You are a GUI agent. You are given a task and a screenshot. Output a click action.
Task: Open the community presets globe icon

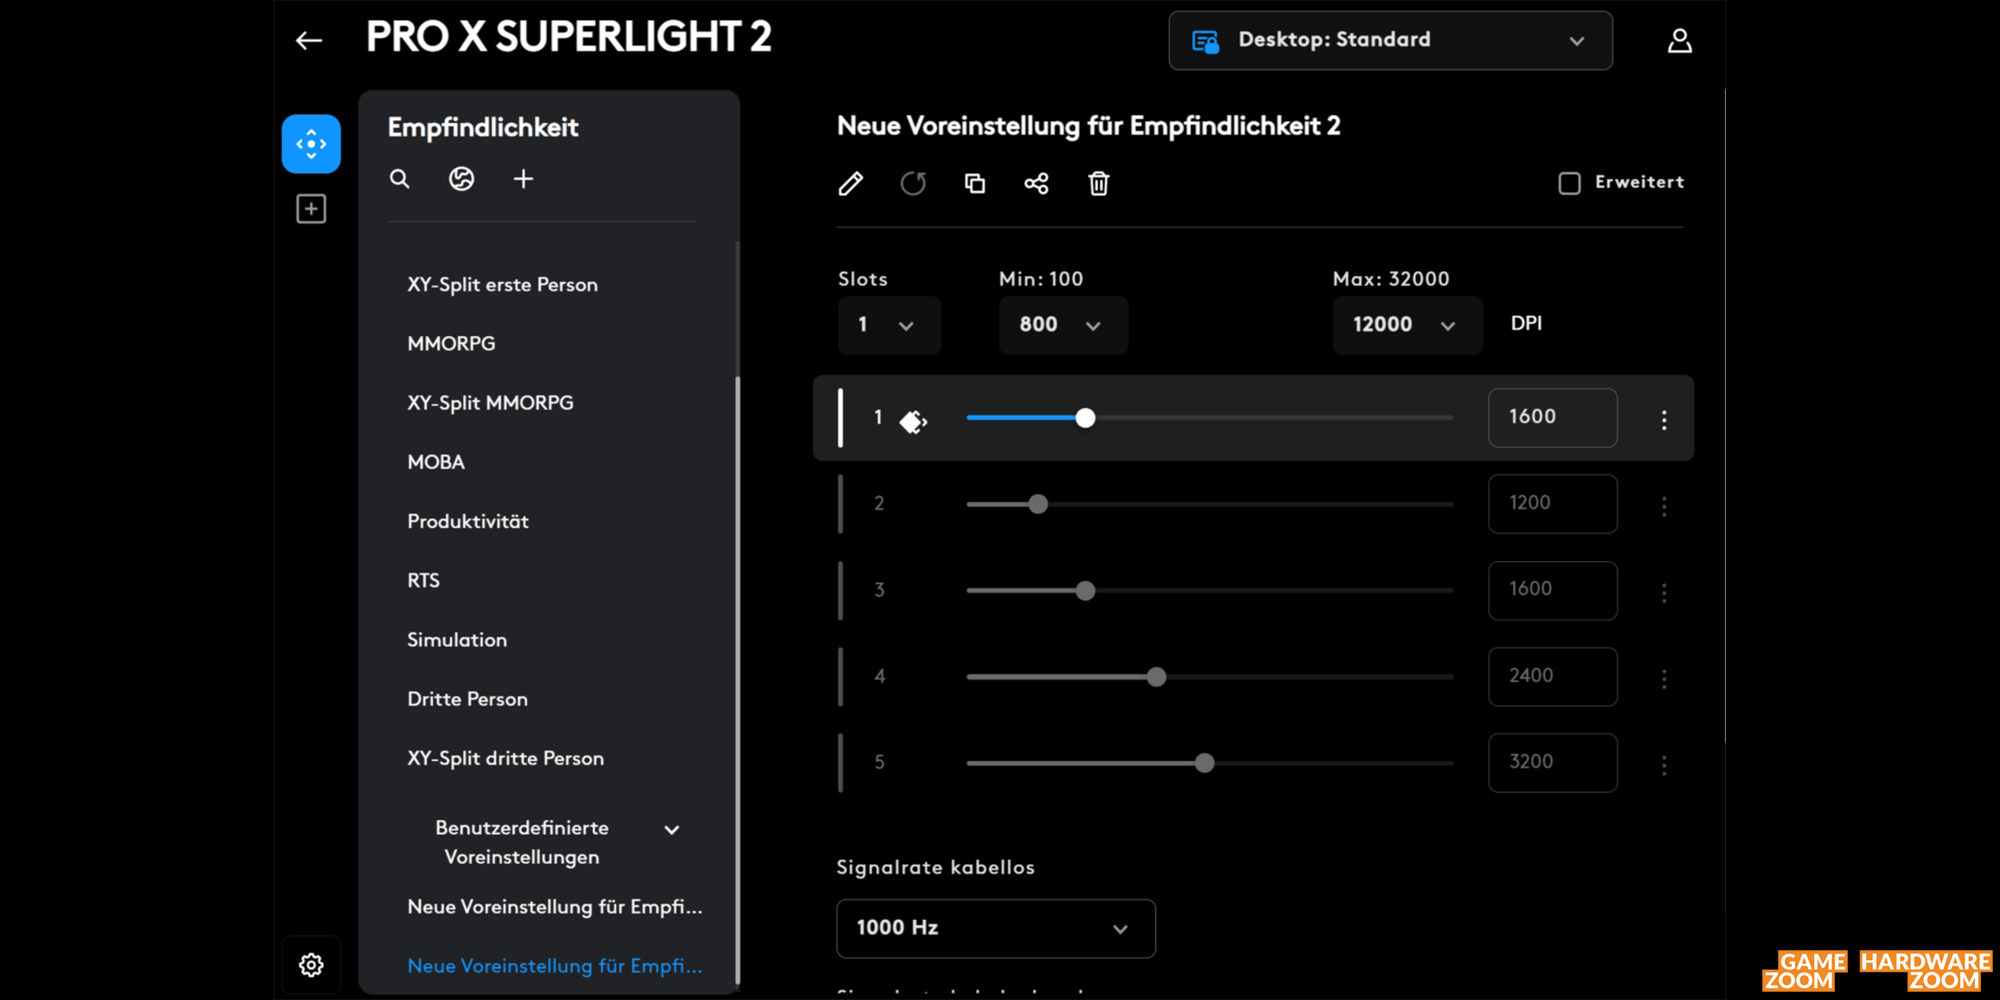(461, 179)
